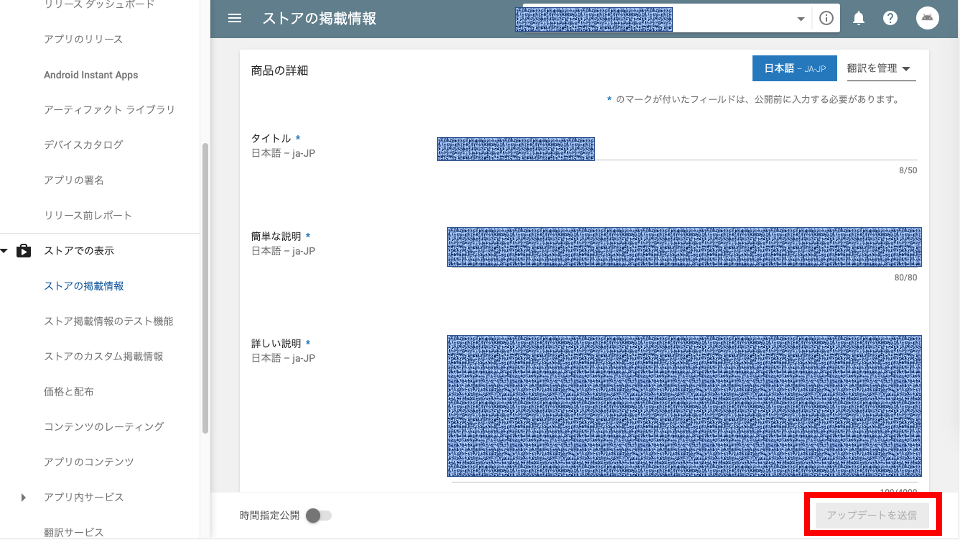The height and width of the screenshot is (540, 960).
Task: Open the account avatar menu
Action: (x=928, y=18)
